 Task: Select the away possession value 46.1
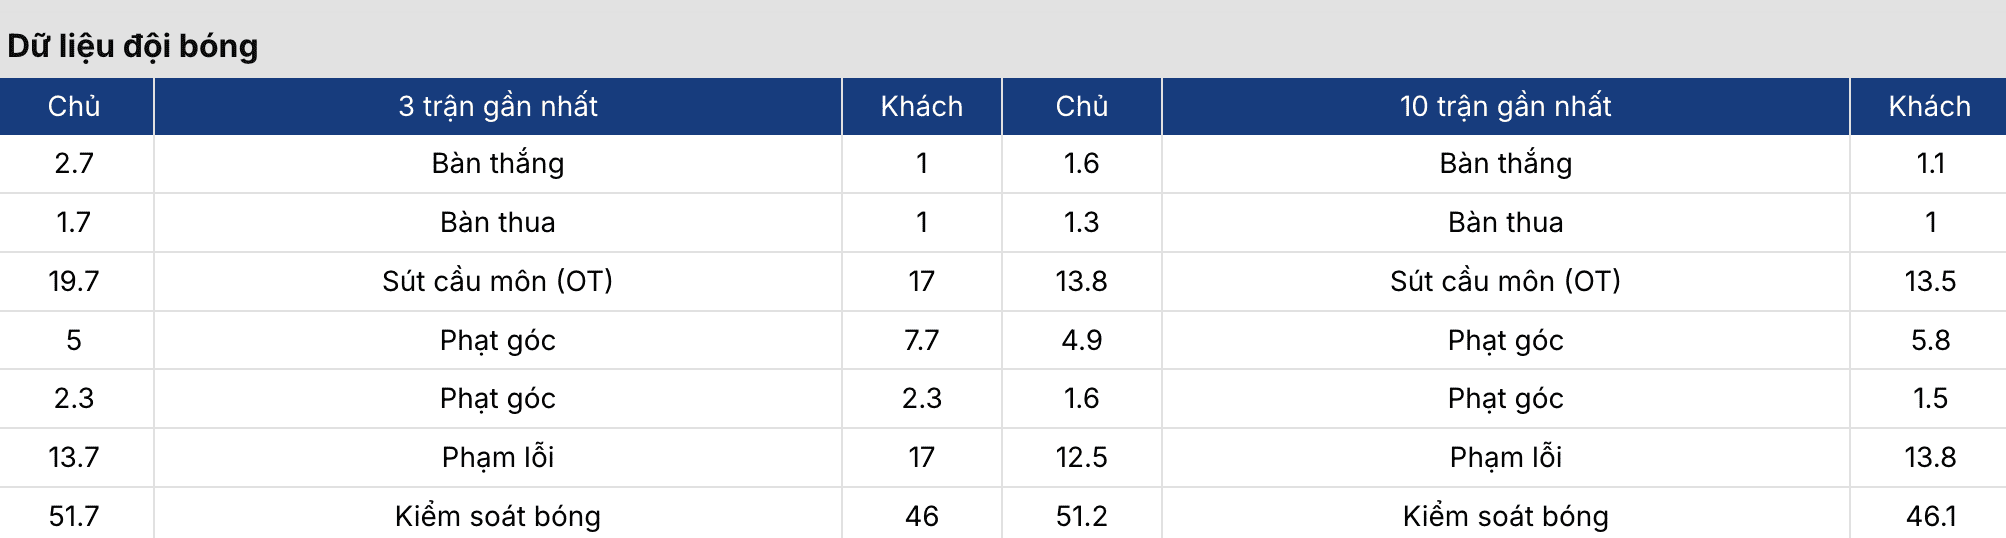pos(1929,516)
